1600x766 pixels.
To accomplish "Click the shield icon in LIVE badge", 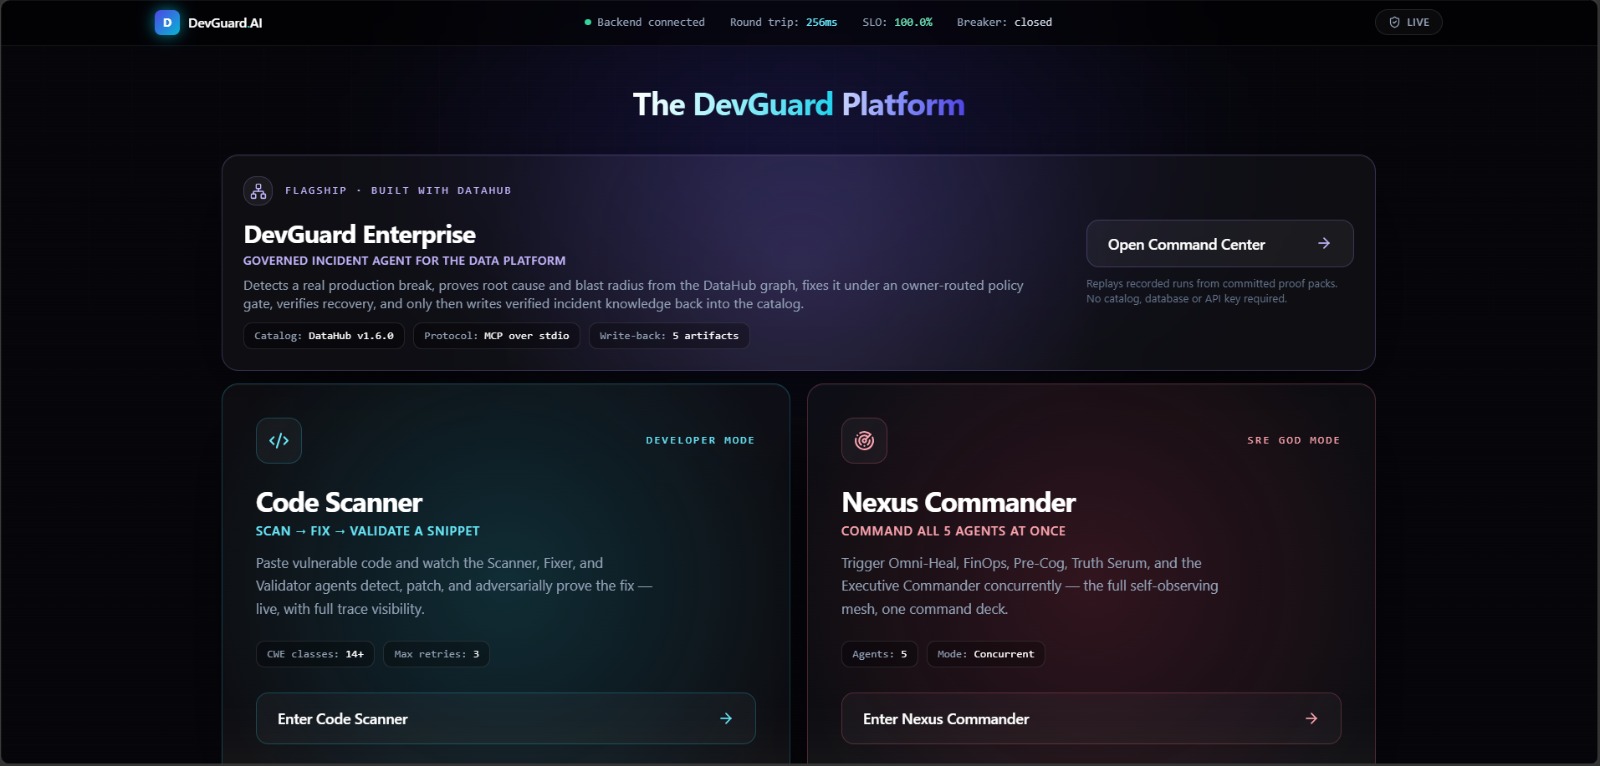I will point(1394,22).
